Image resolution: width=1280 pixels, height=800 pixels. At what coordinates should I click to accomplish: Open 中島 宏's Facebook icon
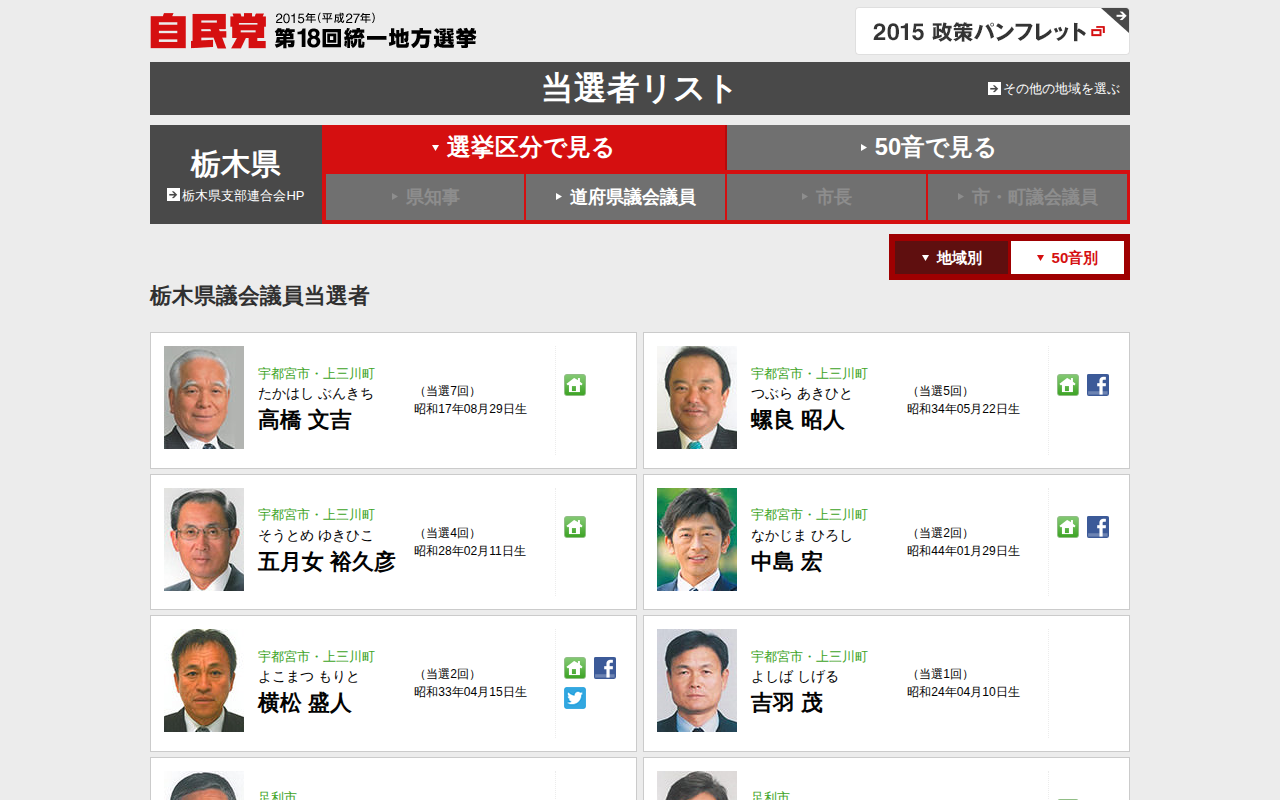1098,527
